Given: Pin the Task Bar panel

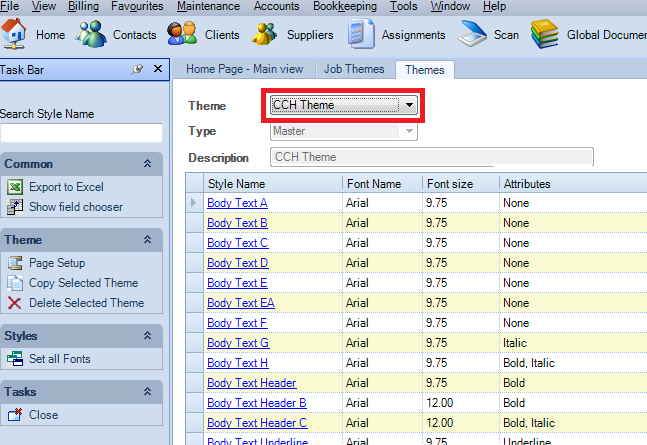Looking at the screenshot, I should [137, 69].
